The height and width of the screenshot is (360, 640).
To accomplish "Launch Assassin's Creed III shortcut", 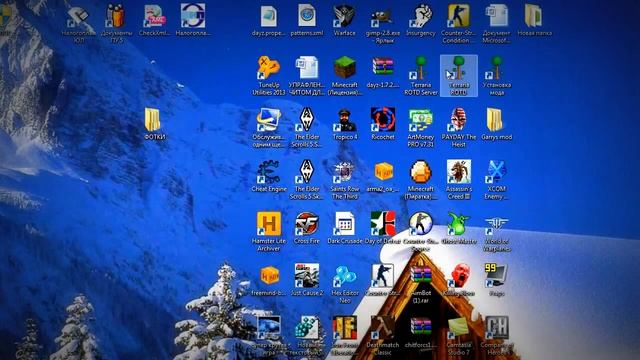I will (x=458, y=180).
